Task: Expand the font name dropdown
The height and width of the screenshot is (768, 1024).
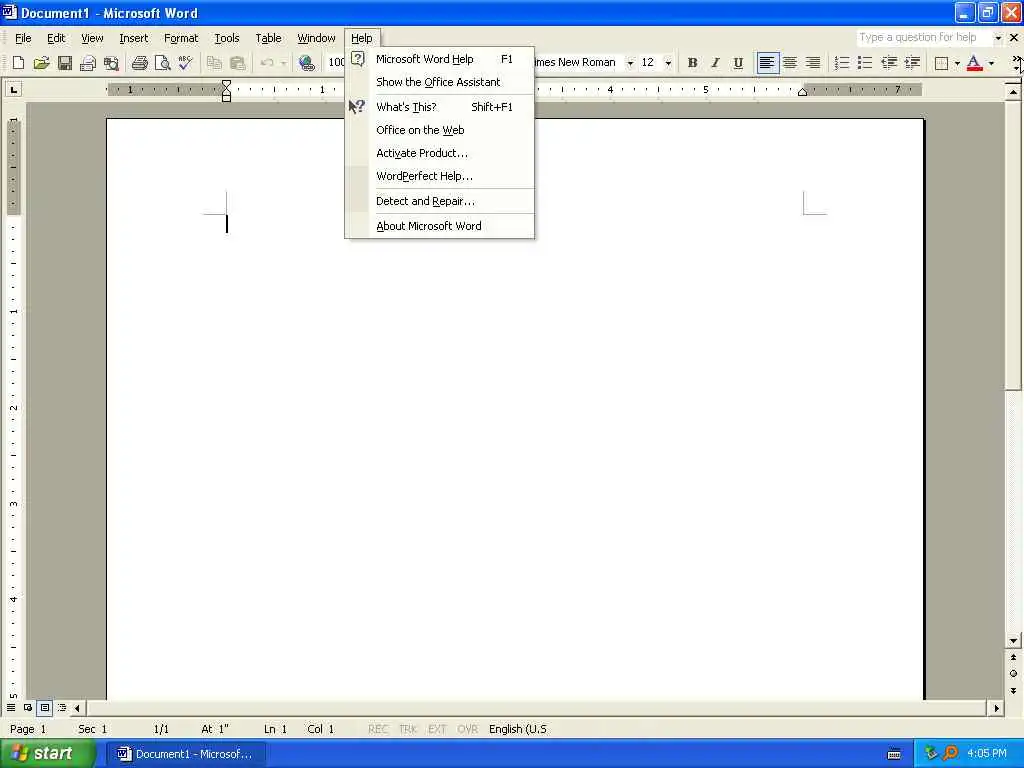Action: click(630, 63)
